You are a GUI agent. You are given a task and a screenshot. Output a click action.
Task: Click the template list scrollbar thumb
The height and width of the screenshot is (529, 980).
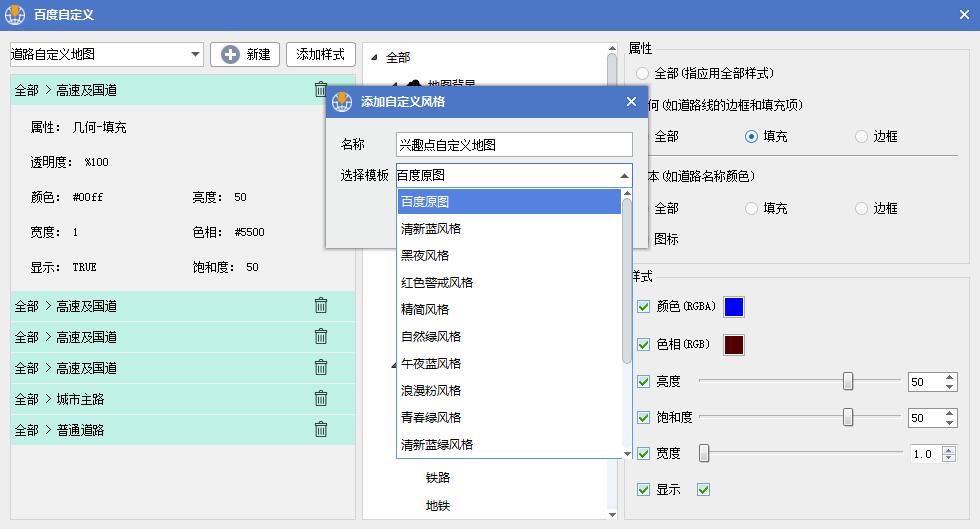(x=627, y=281)
